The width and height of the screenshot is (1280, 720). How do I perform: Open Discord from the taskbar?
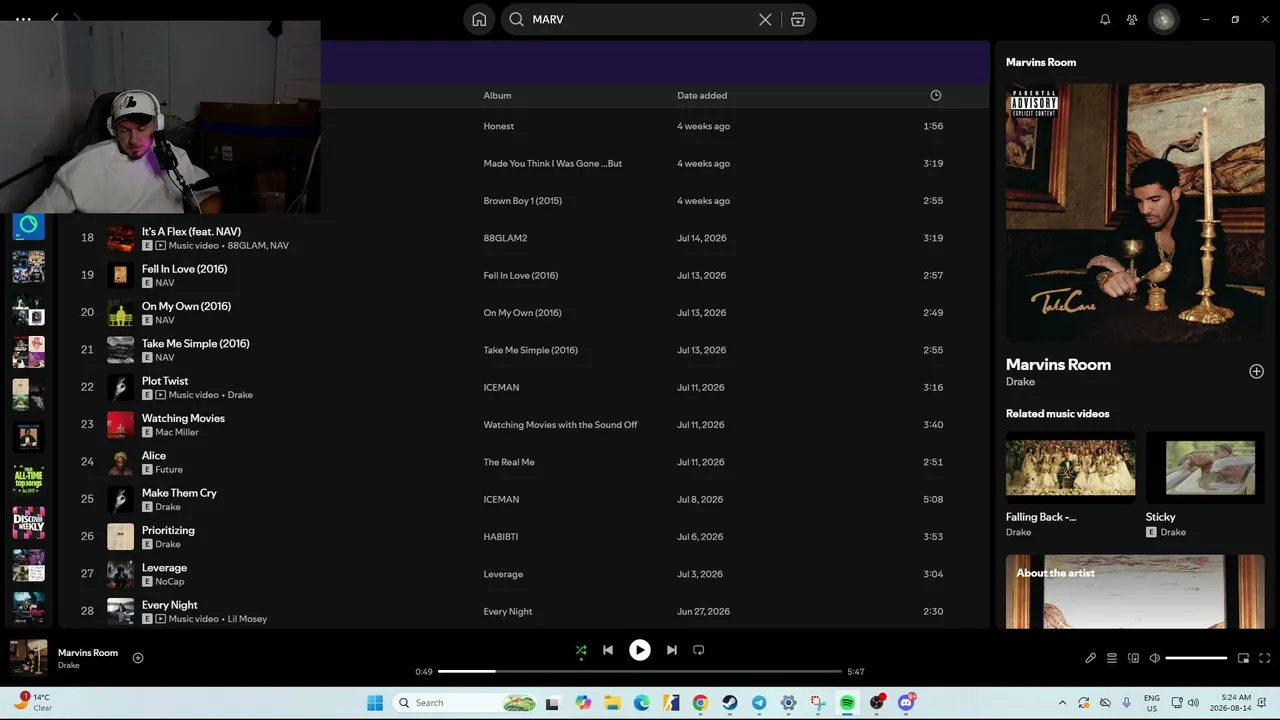(x=906, y=703)
